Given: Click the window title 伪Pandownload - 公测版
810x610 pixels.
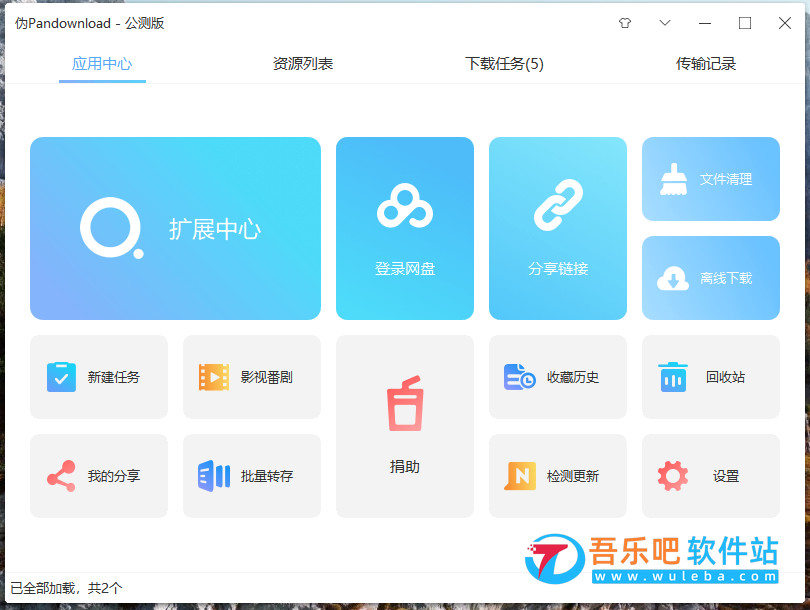Looking at the screenshot, I should 89,23.
